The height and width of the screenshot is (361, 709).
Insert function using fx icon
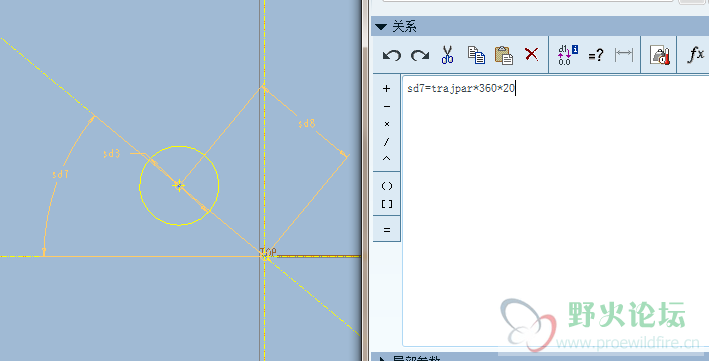695,55
